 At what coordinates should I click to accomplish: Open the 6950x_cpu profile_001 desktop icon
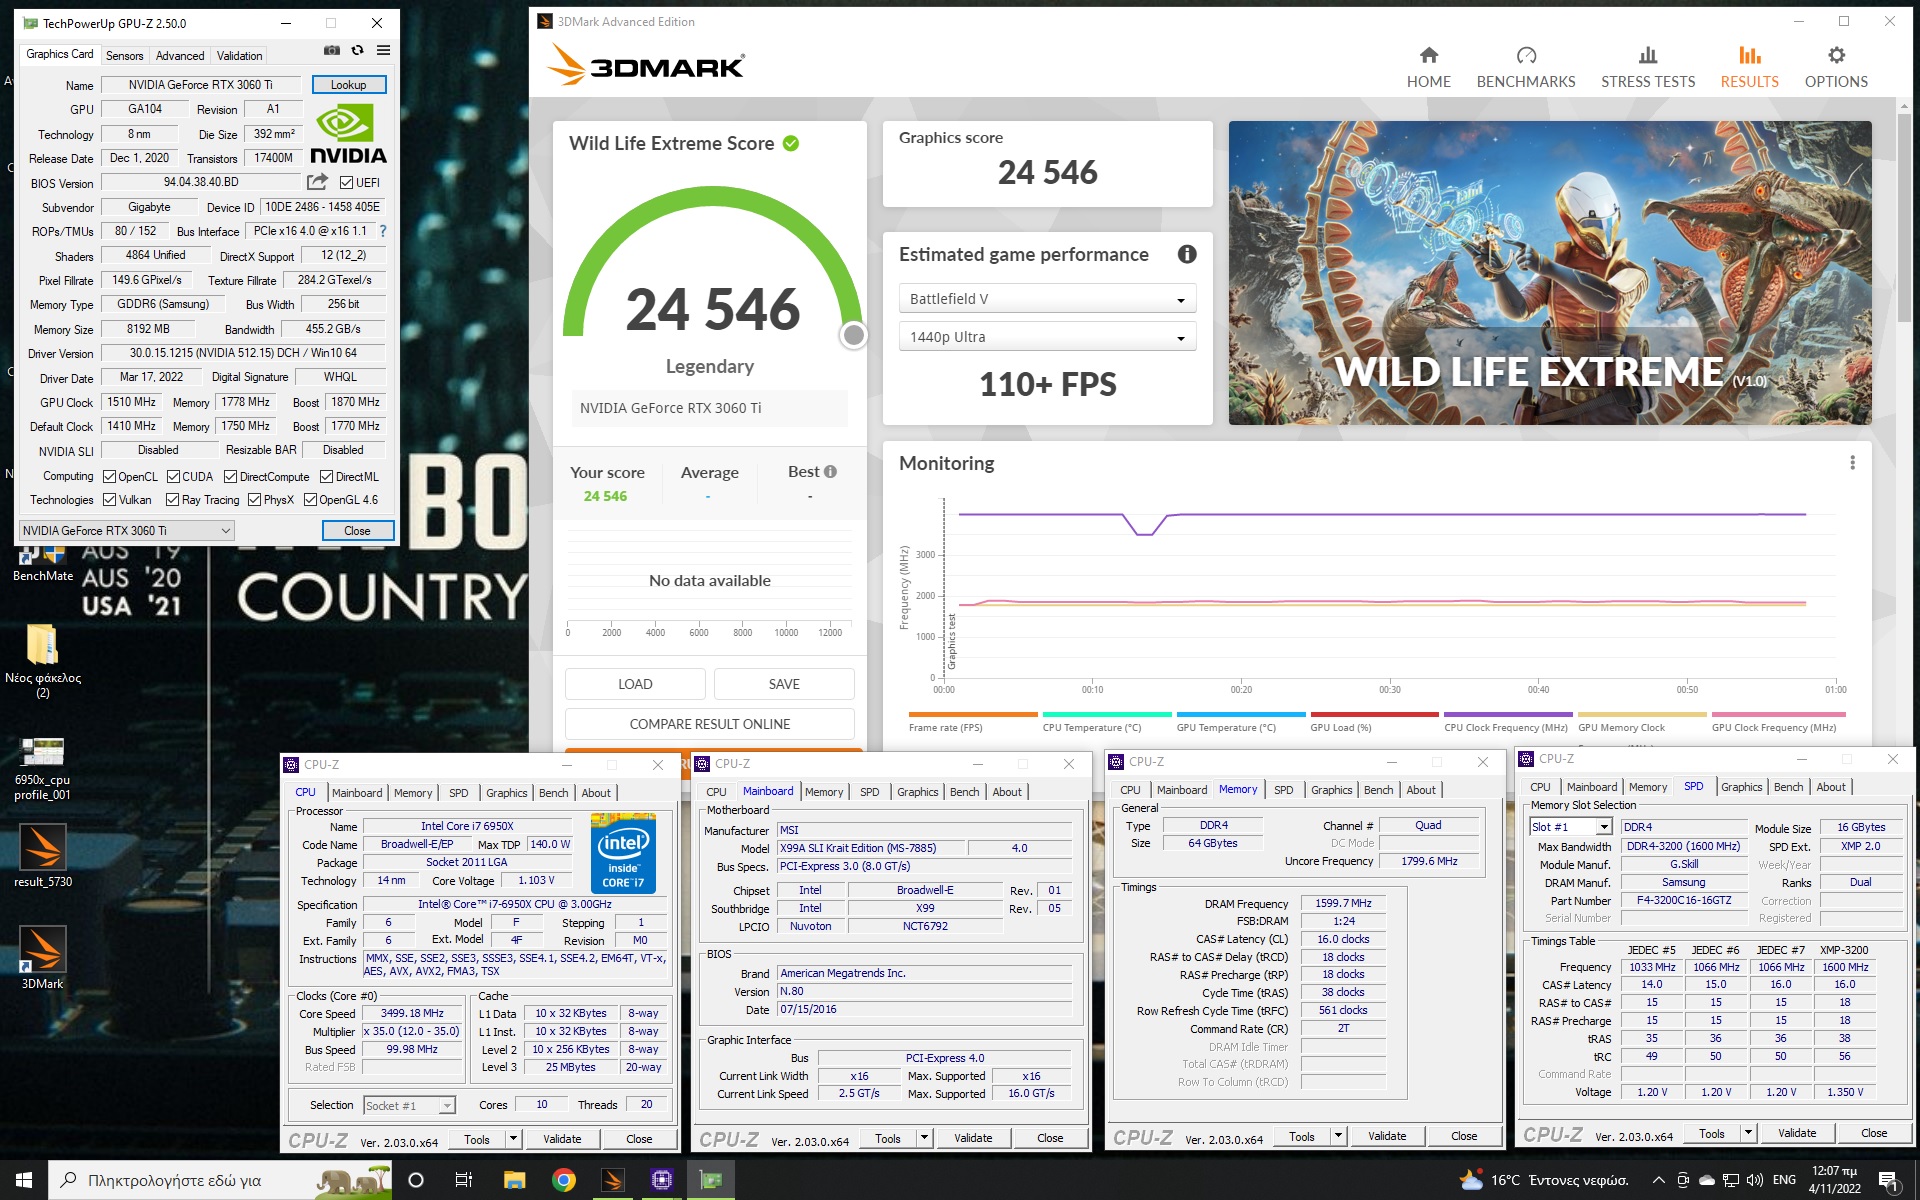pyautogui.click(x=42, y=751)
